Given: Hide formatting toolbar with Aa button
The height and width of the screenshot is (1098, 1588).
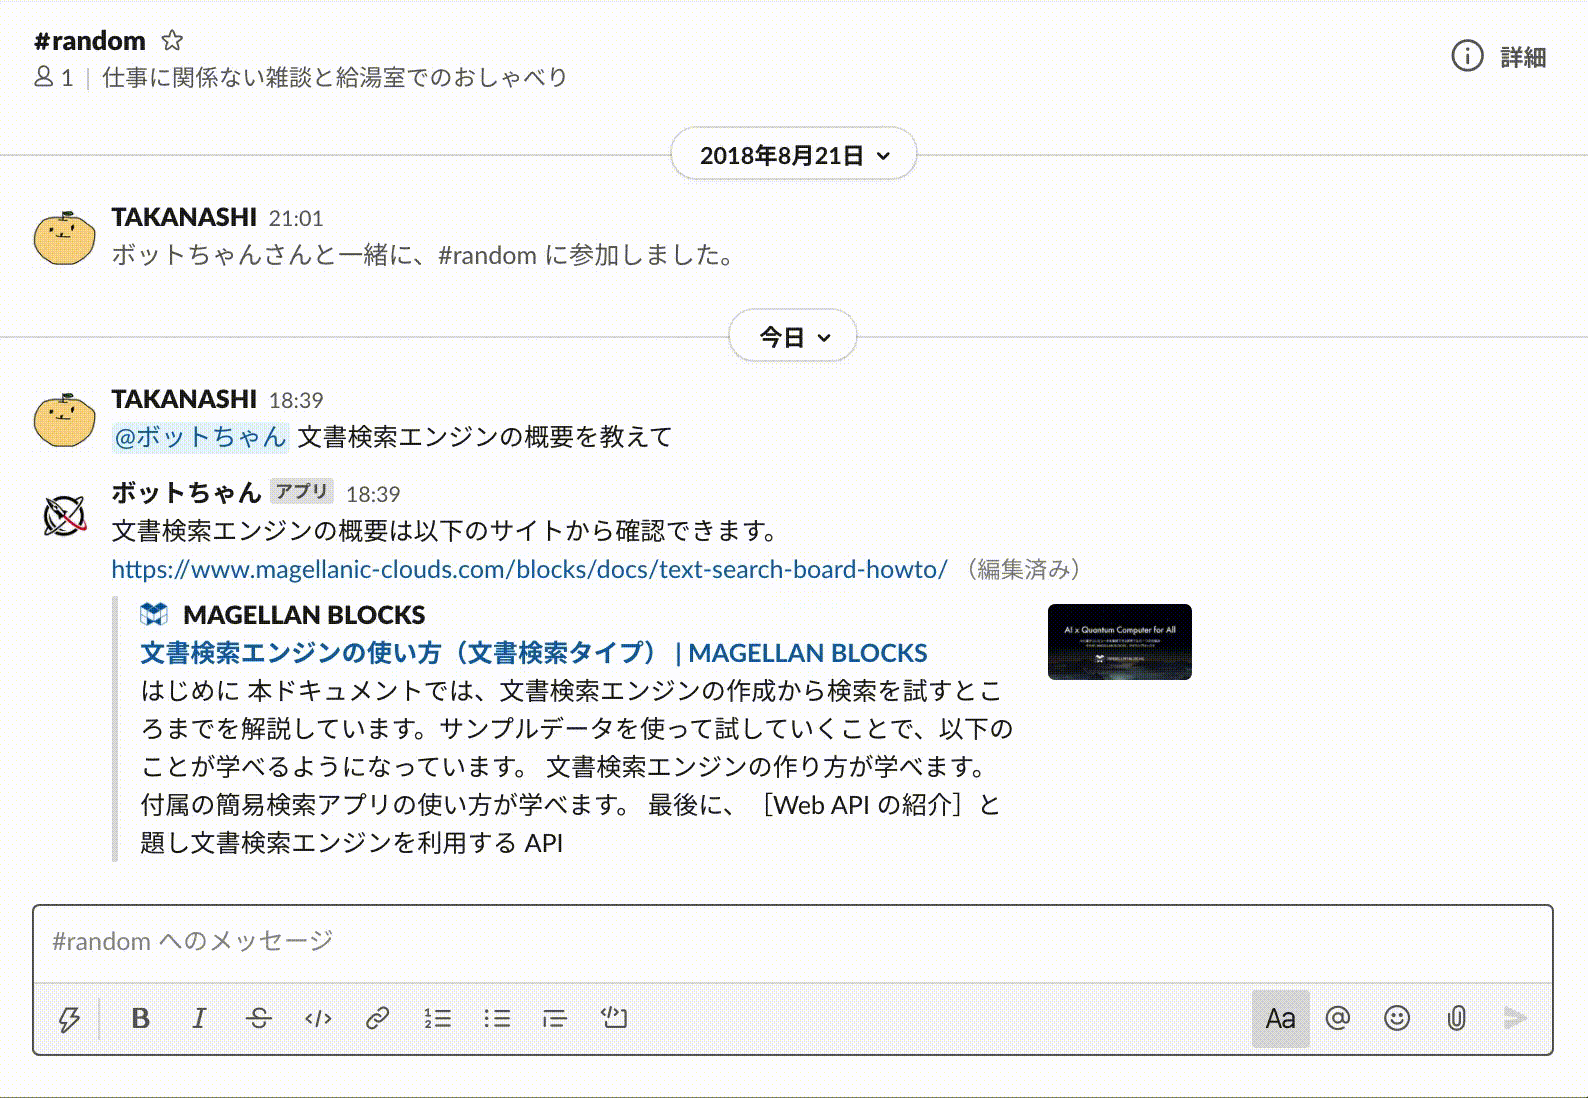Looking at the screenshot, I should tap(1280, 1018).
